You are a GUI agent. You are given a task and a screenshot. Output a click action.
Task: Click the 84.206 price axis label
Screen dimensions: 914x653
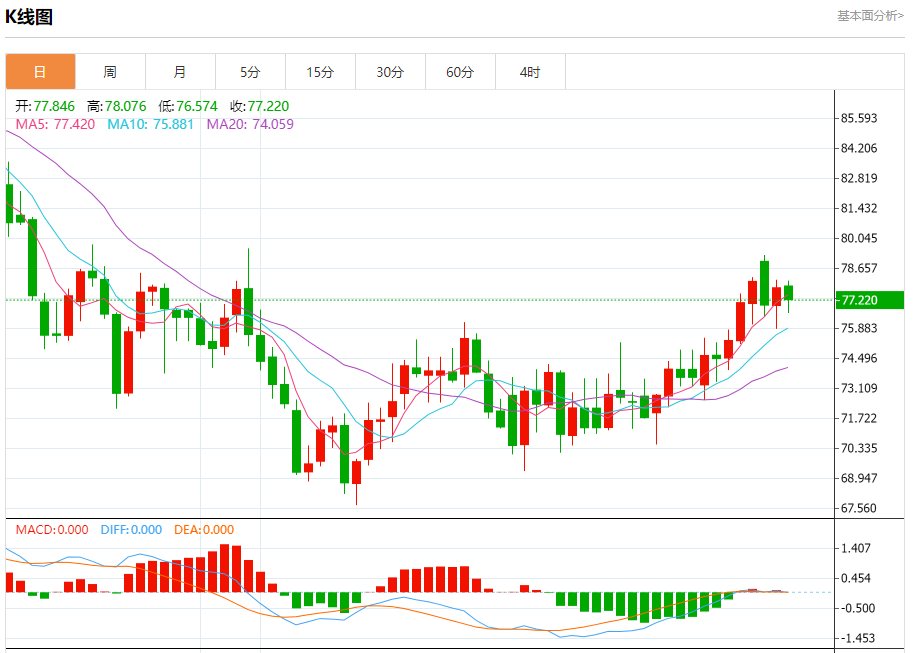859,148
